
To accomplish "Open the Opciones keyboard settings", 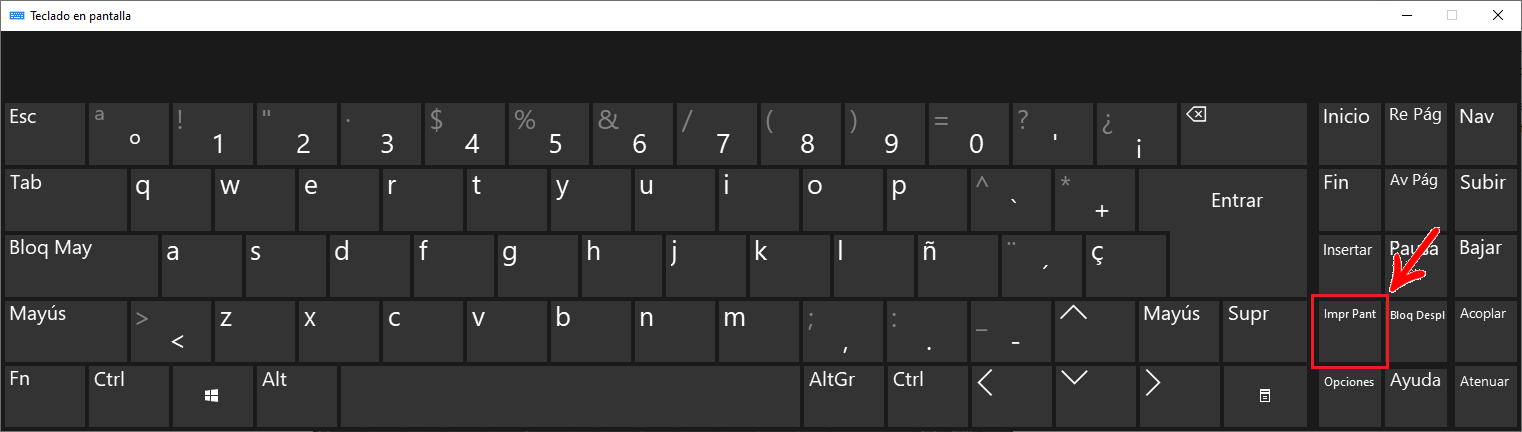I will coord(1349,396).
